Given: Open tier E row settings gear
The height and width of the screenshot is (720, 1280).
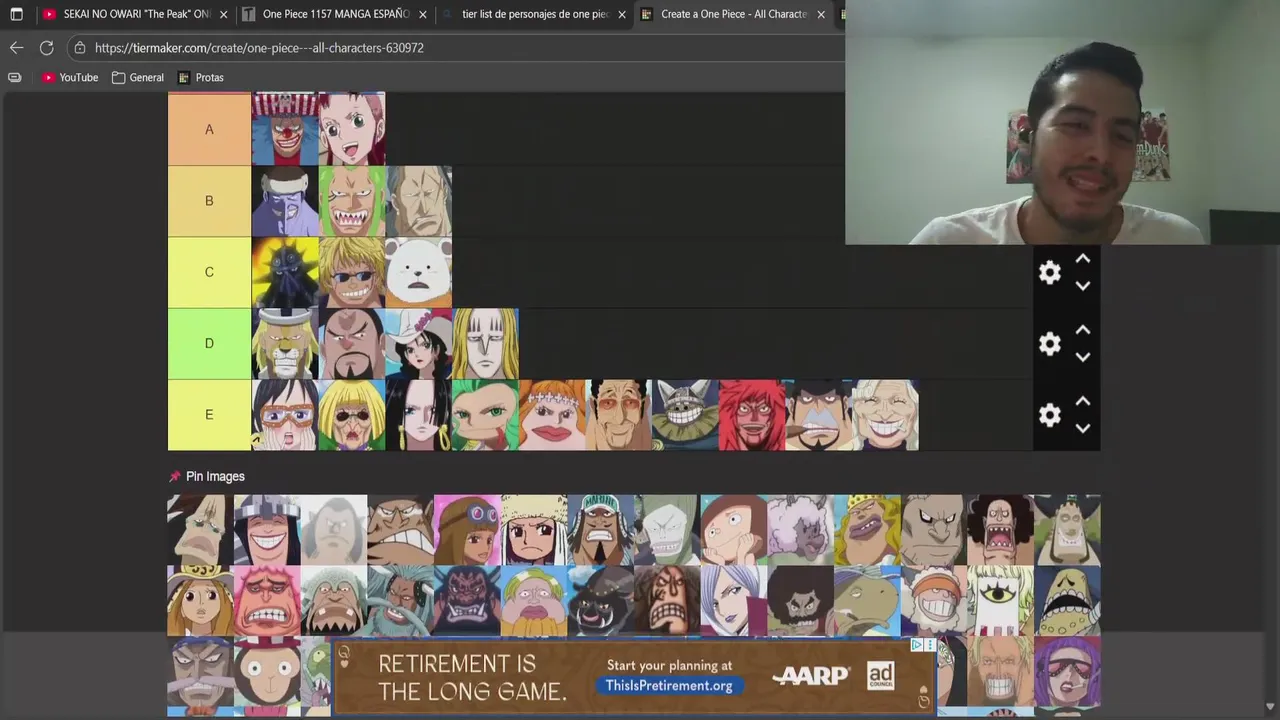Looking at the screenshot, I should pyautogui.click(x=1049, y=415).
